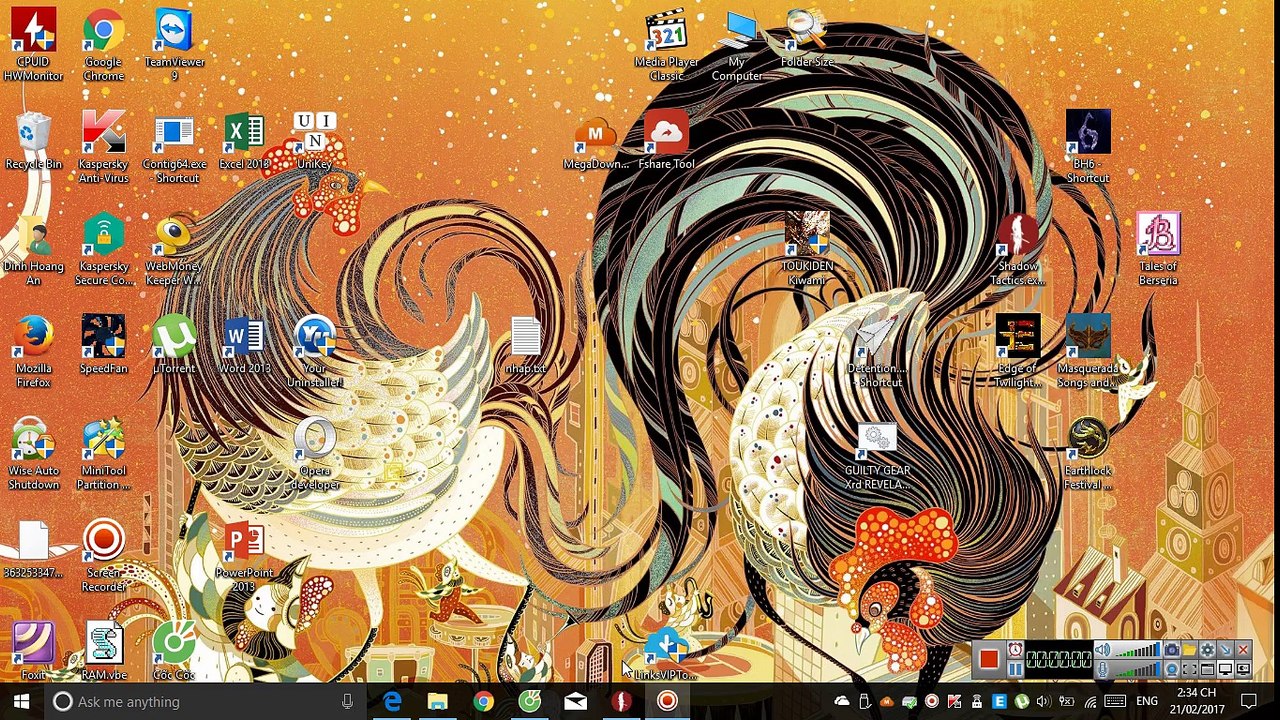Choose window capture mode in recorder
The height and width of the screenshot is (720, 1280).
pos(1207,669)
